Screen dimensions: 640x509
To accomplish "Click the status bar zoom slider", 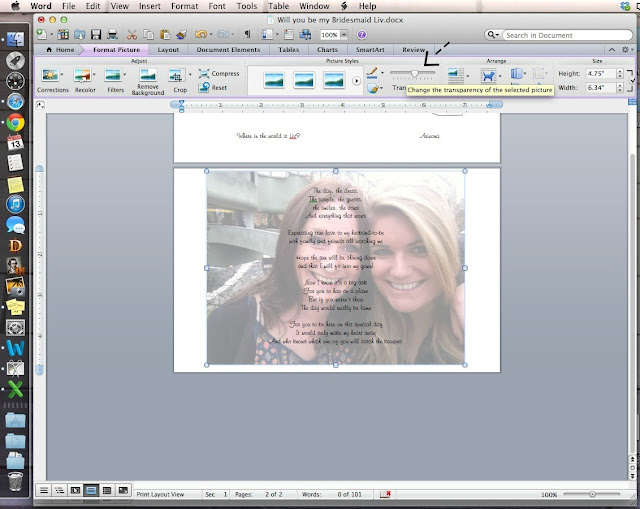I will pyautogui.click(x=592, y=494).
